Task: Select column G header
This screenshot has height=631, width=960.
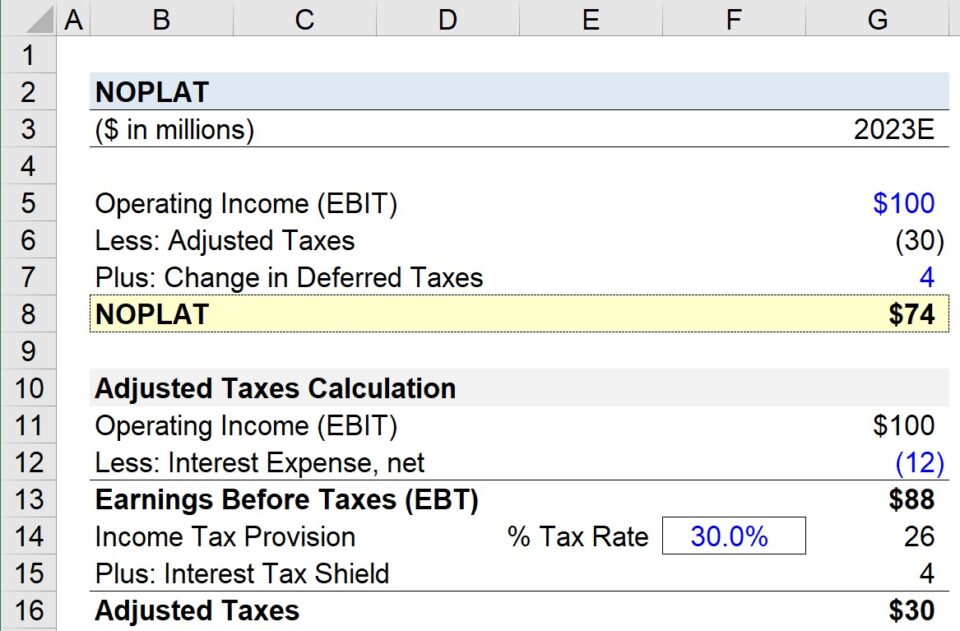Action: click(x=877, y=19)
